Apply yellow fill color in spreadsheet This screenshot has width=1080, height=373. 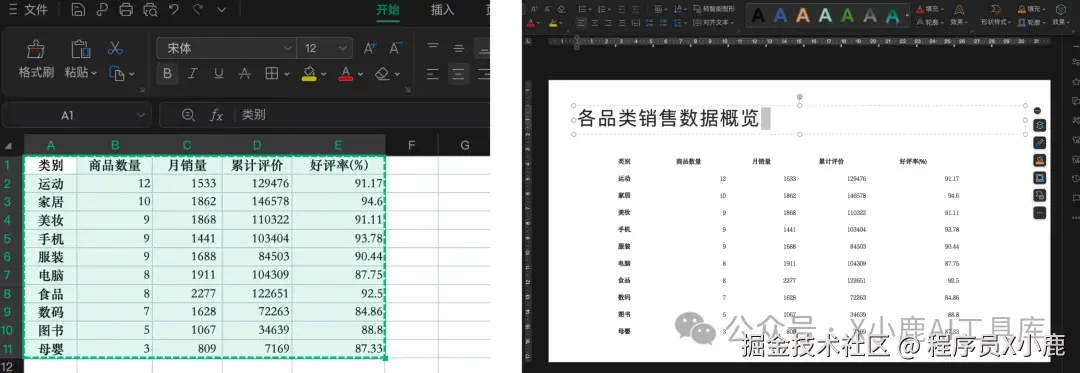pyautogui.click(x=309, y=74)
